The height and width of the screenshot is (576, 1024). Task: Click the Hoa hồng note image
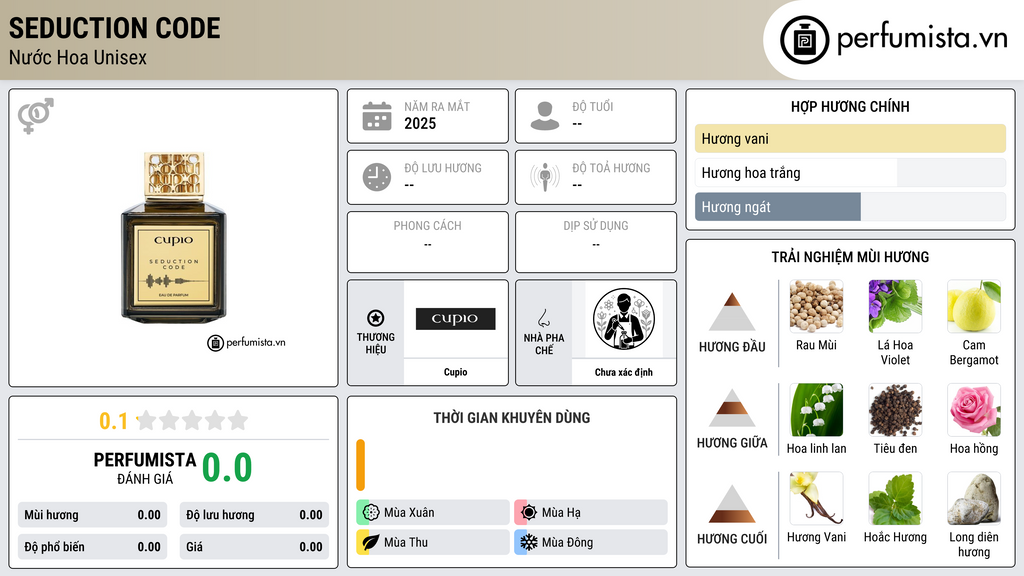click(x=974, y=409)
